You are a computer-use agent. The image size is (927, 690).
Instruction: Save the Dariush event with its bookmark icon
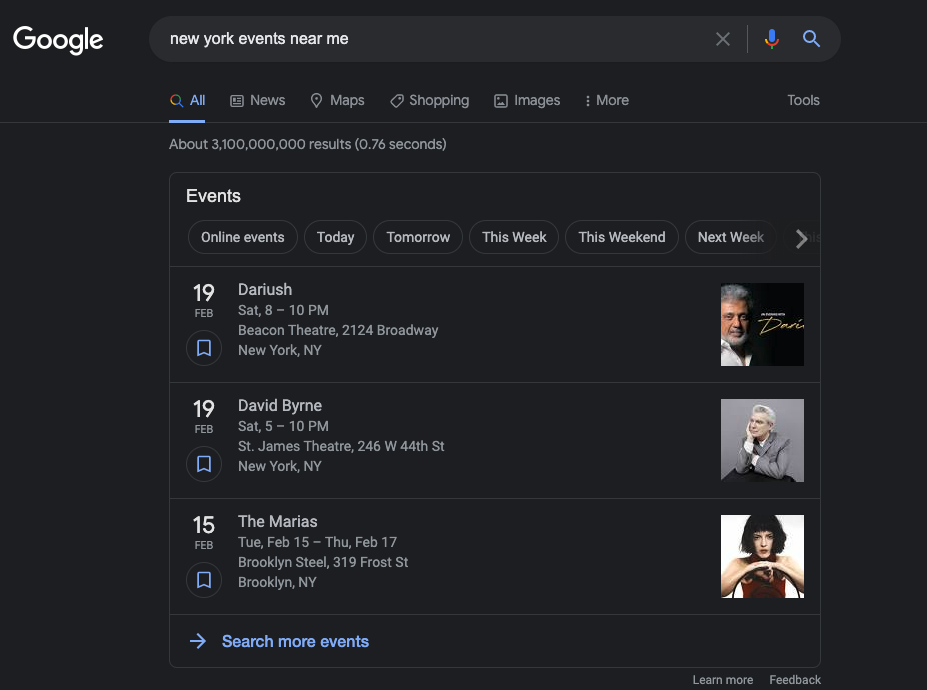(204, 348)
